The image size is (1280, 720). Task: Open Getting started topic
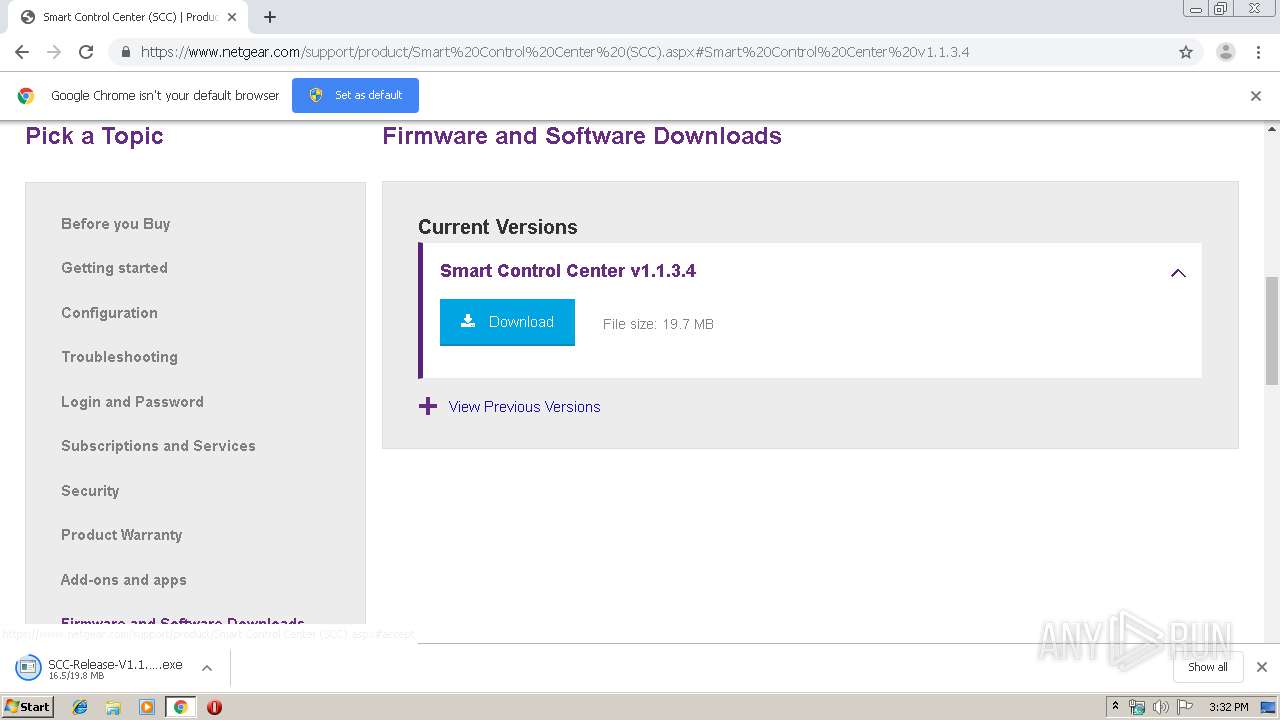tap(114, 268)
